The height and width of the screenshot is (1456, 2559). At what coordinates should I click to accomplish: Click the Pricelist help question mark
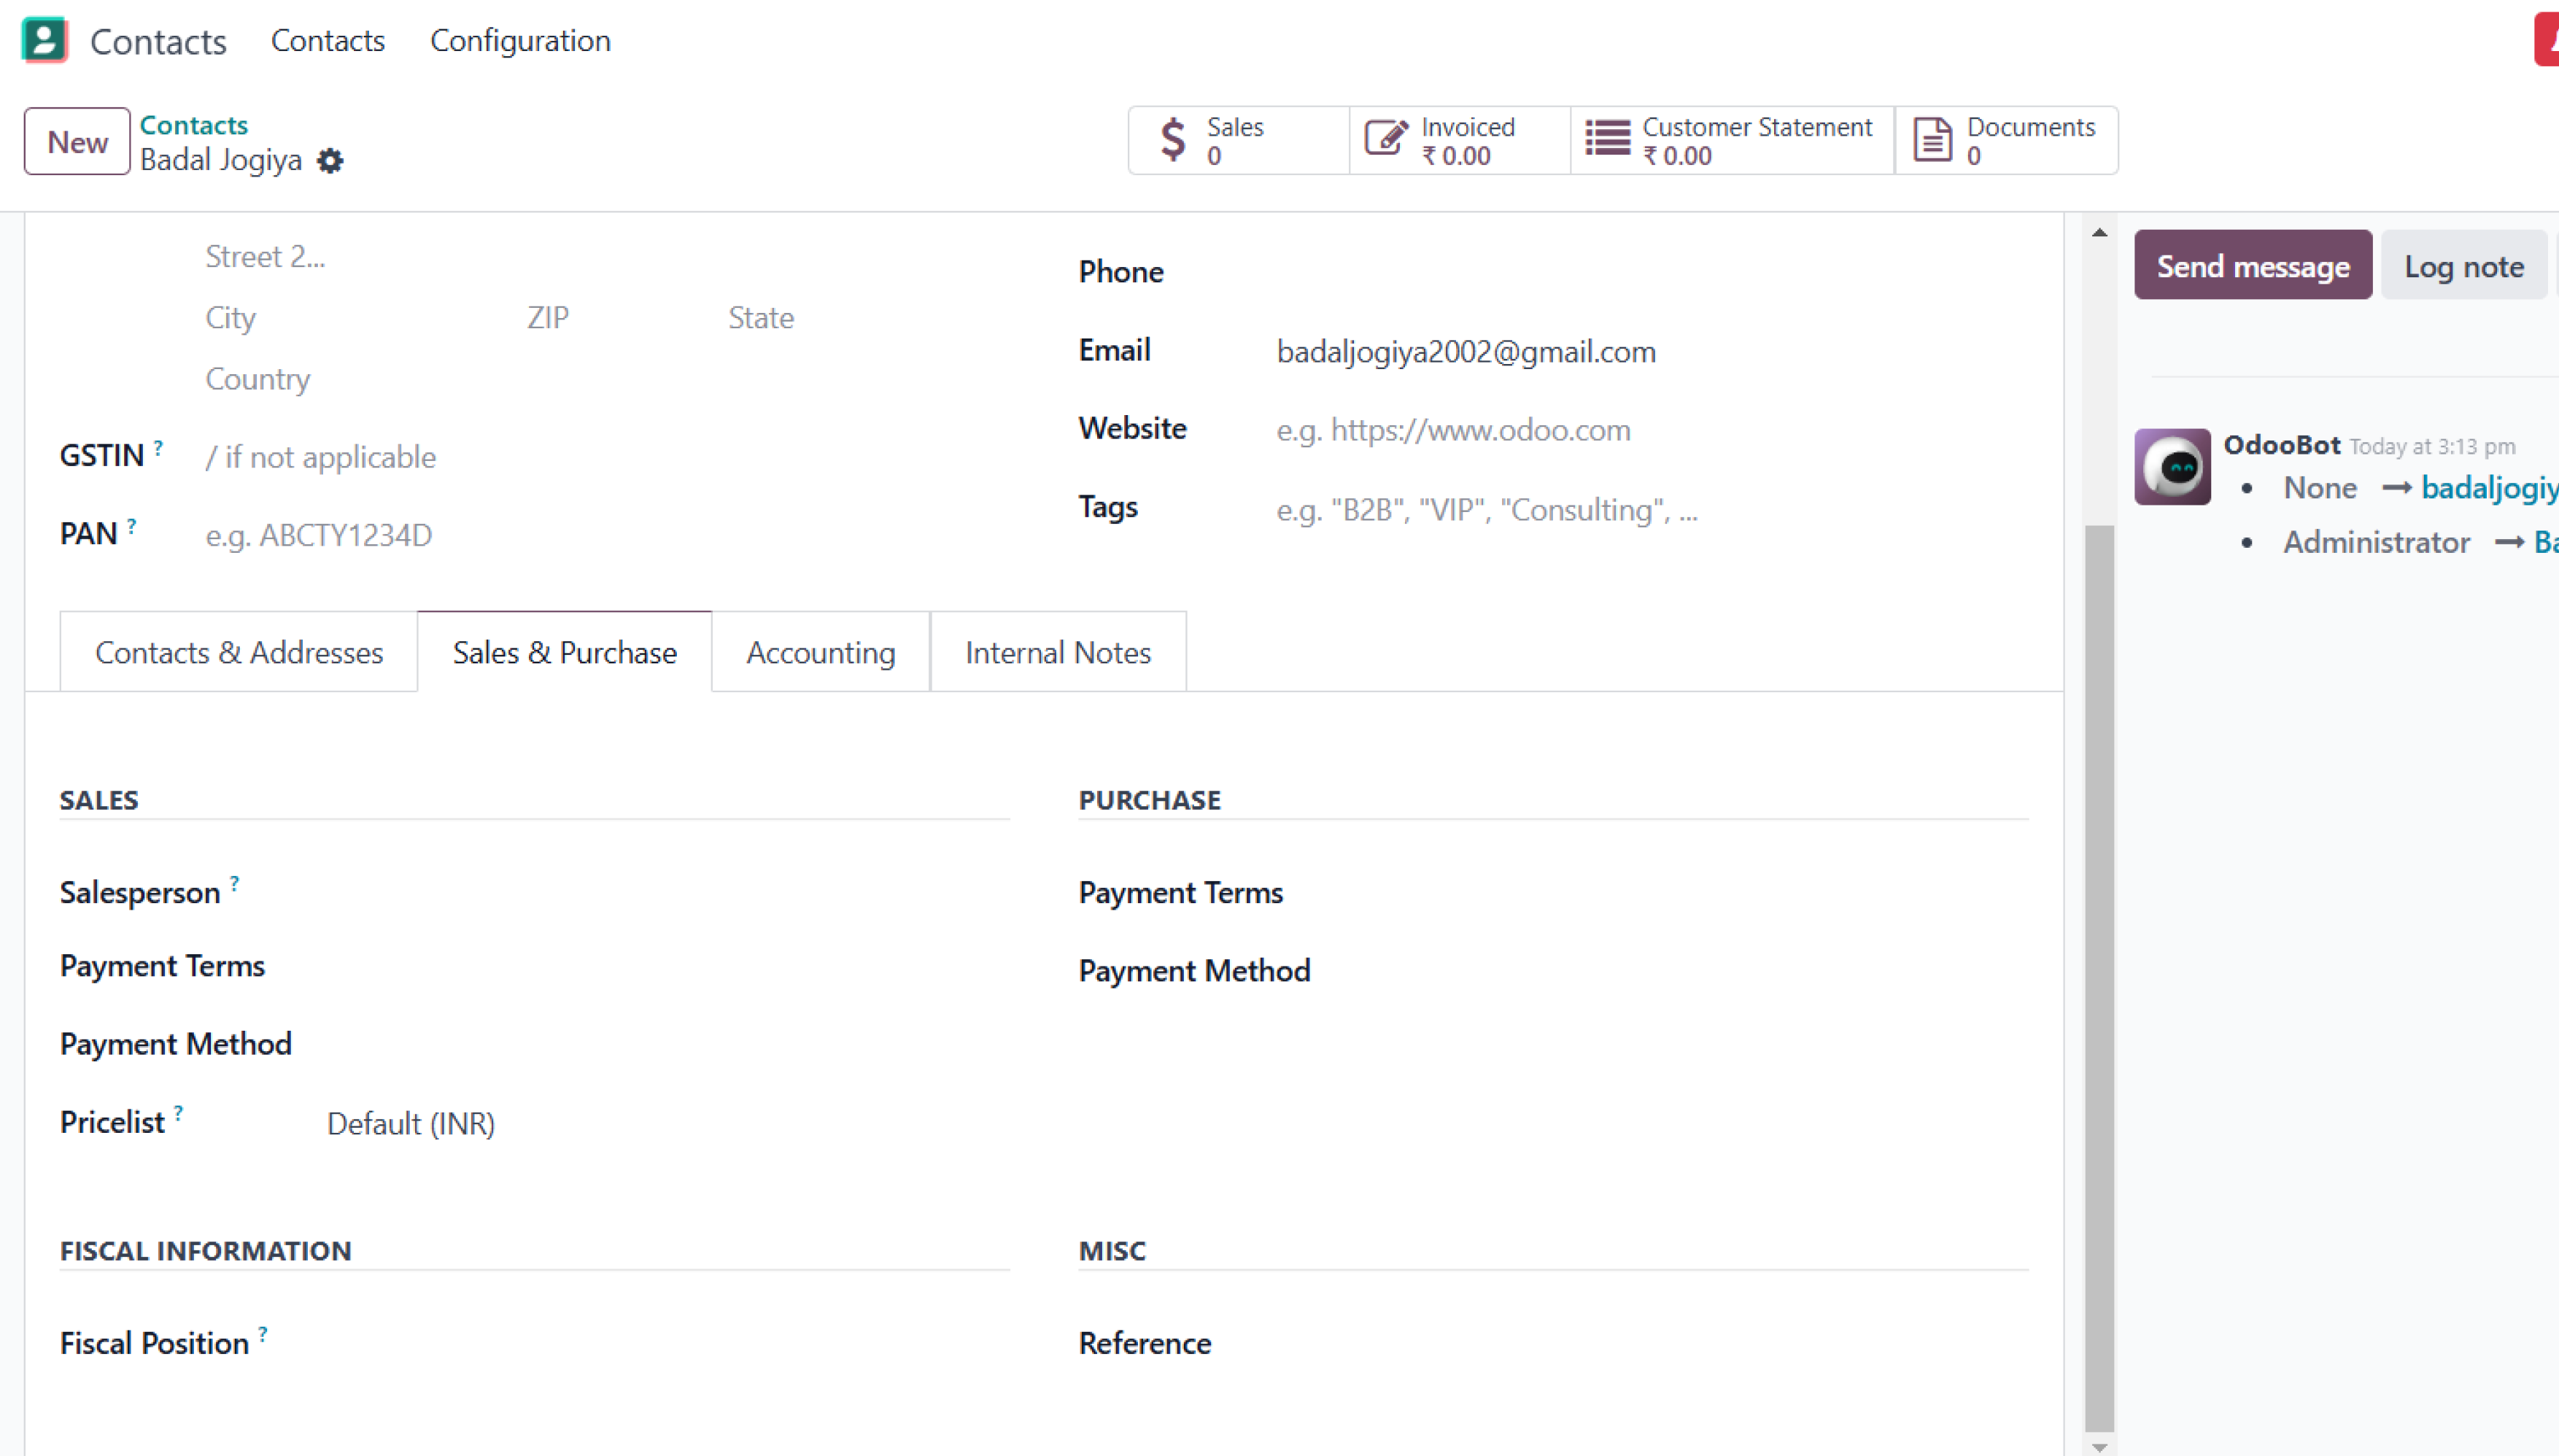[178, 1113]
